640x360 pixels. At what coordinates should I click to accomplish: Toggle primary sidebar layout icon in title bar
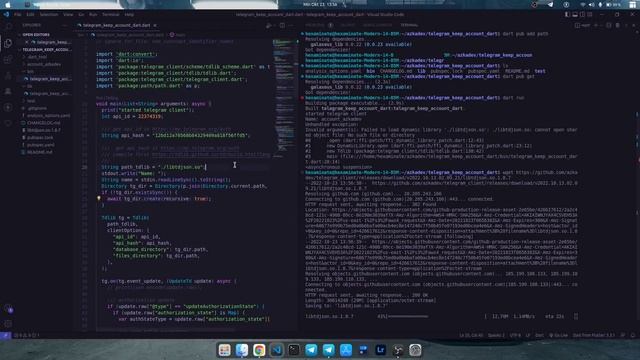pos(567,14)
